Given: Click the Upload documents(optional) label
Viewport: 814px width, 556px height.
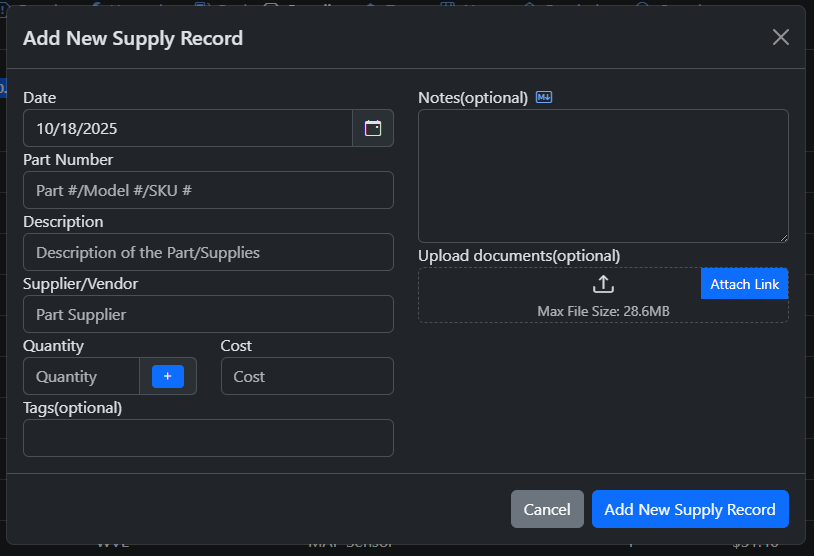Looking at the screenshot, I should coord(519,256).
